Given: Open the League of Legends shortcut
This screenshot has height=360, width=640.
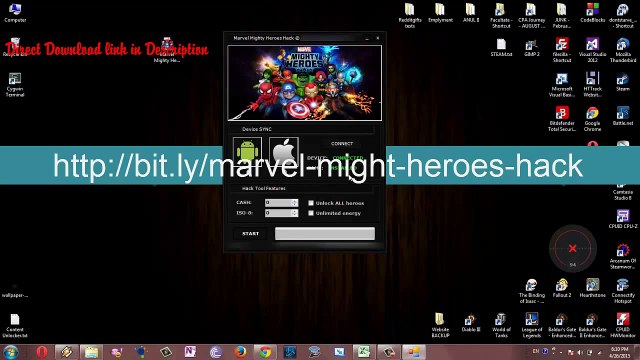Looking at the screenshot, I should coord(531,326).
